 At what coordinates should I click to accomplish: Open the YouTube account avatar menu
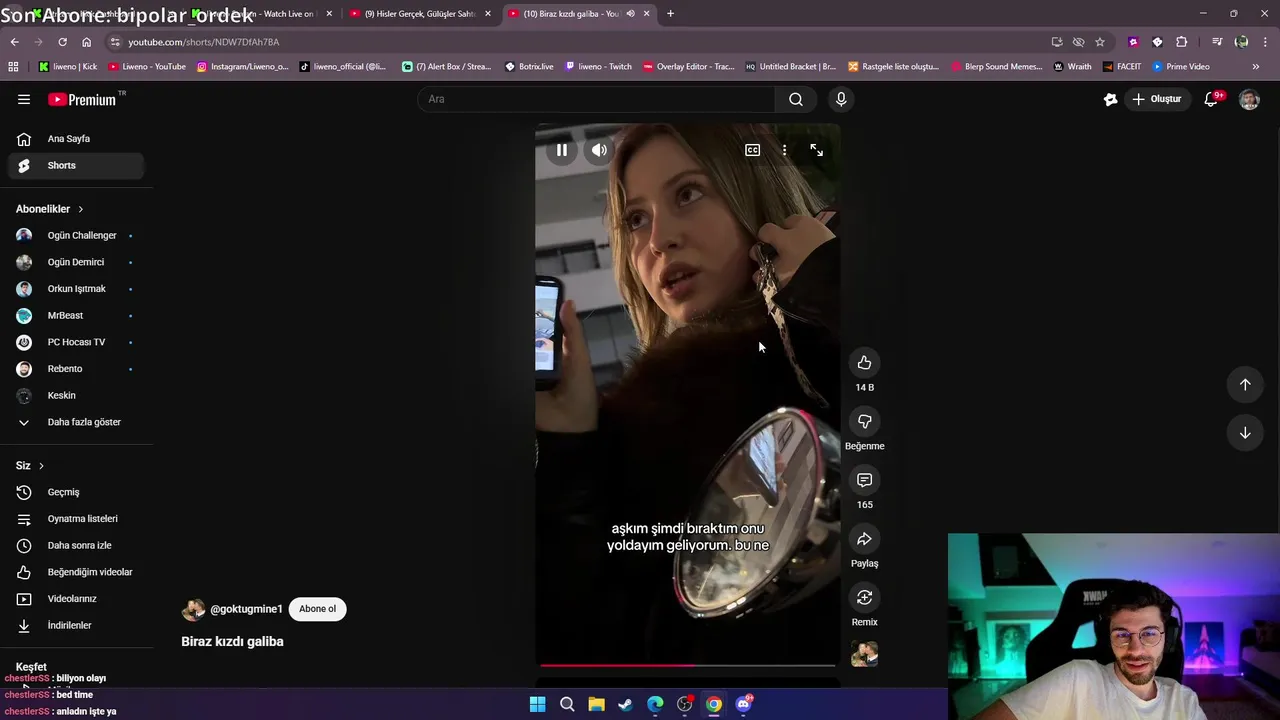[x=1249, y=99]
